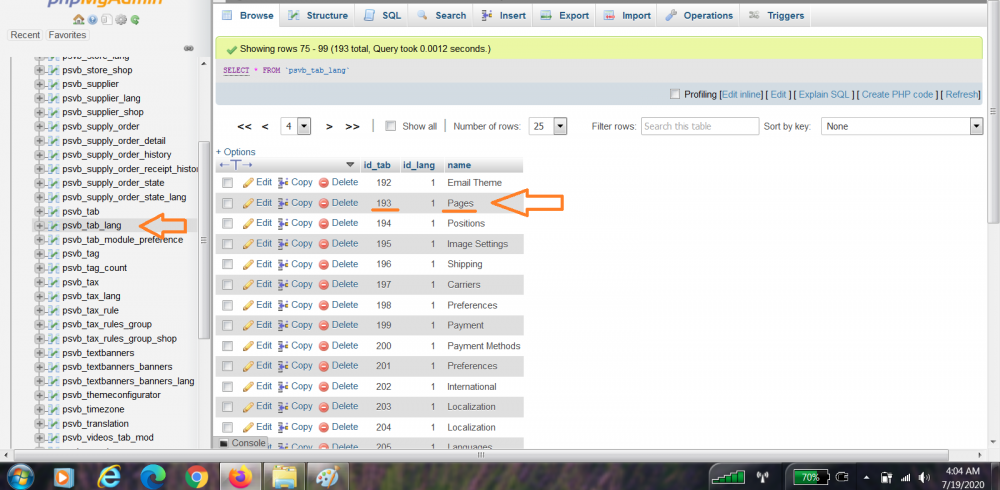Switch to the Structure tab
Viewport: 1000px width, 490px height.
(318, 15)
